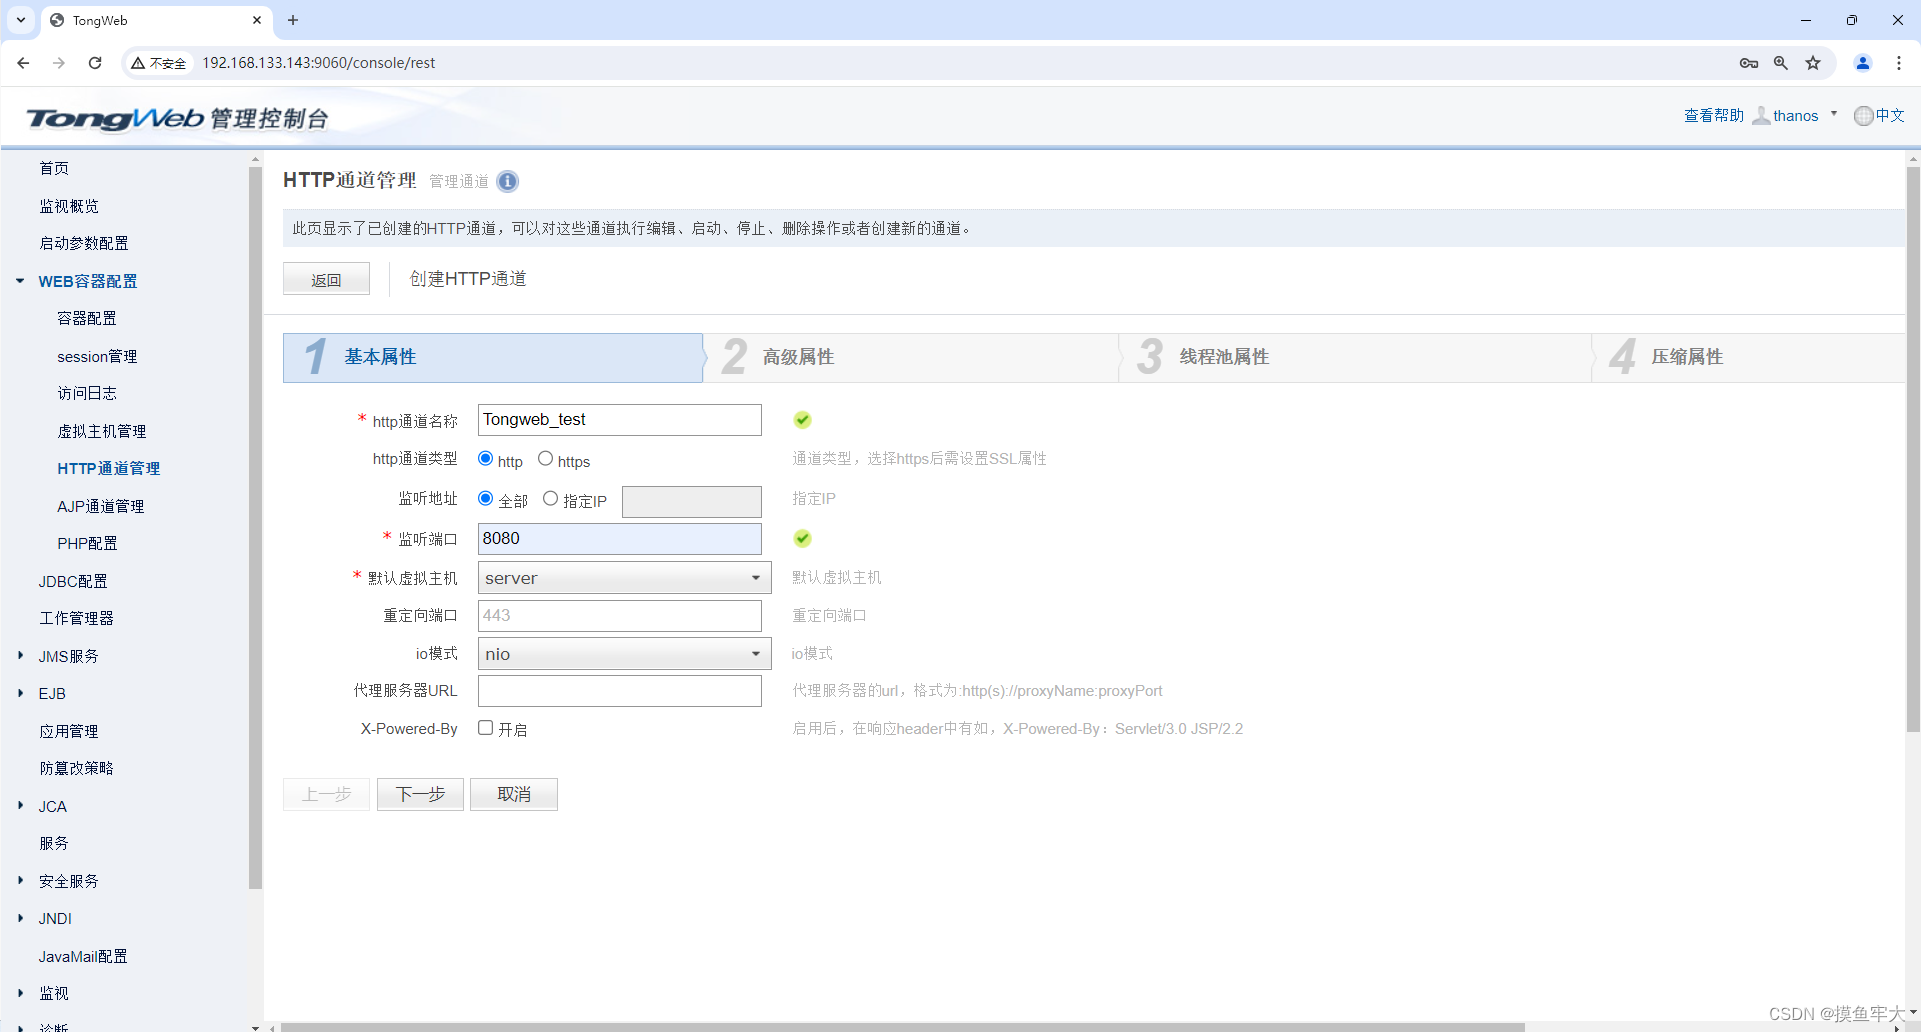Close the TongWeb browser tab
Screen dimensions: 1921x1032
257,20
